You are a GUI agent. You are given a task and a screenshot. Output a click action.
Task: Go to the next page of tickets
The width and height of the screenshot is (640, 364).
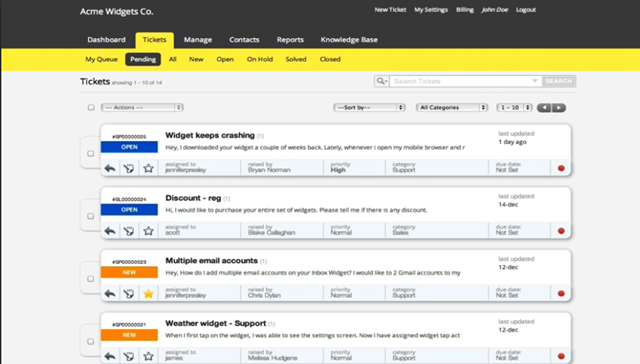click(x=559, y=108)
